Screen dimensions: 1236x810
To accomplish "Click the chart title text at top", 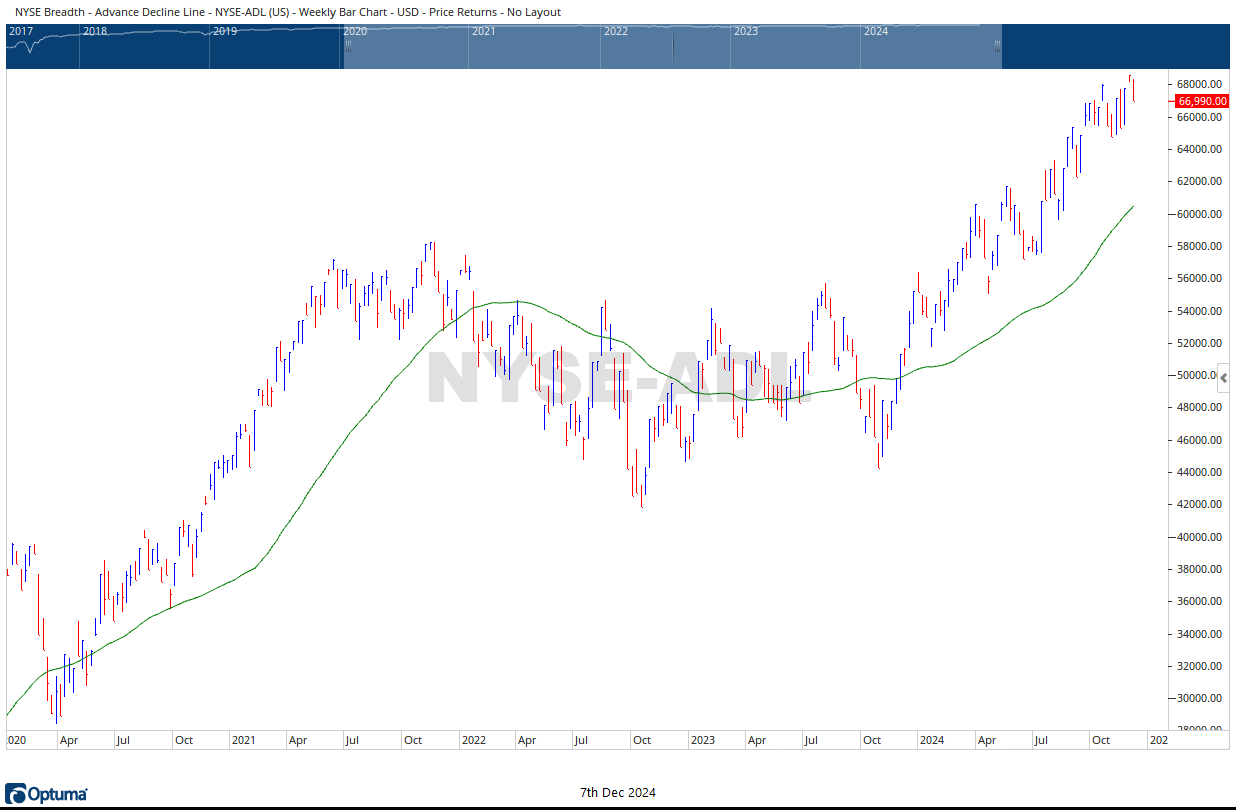I will pyautogui.click(x=288, y=12).
